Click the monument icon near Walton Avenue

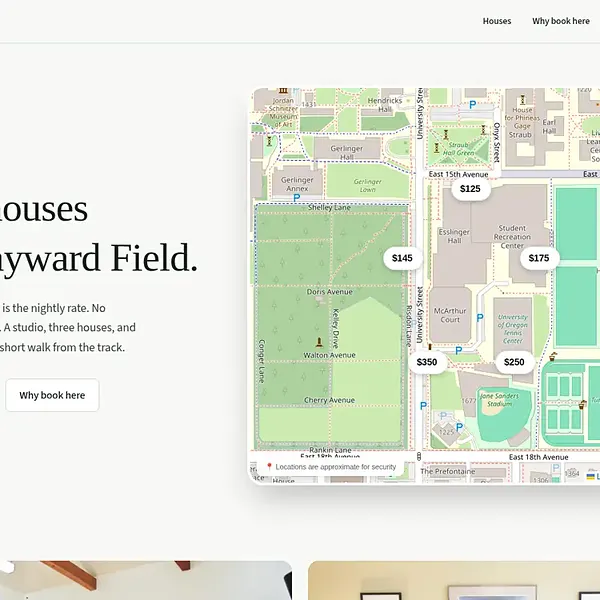[319, 342]
